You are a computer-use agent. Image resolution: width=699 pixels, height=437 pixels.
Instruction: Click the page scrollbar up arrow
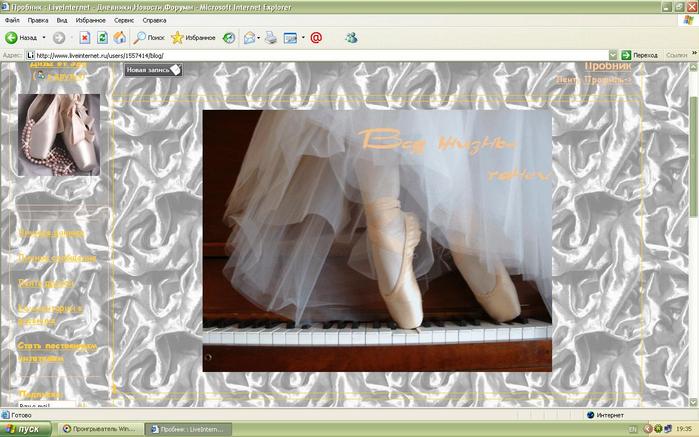pyautogui.click(x=693, y=67)
